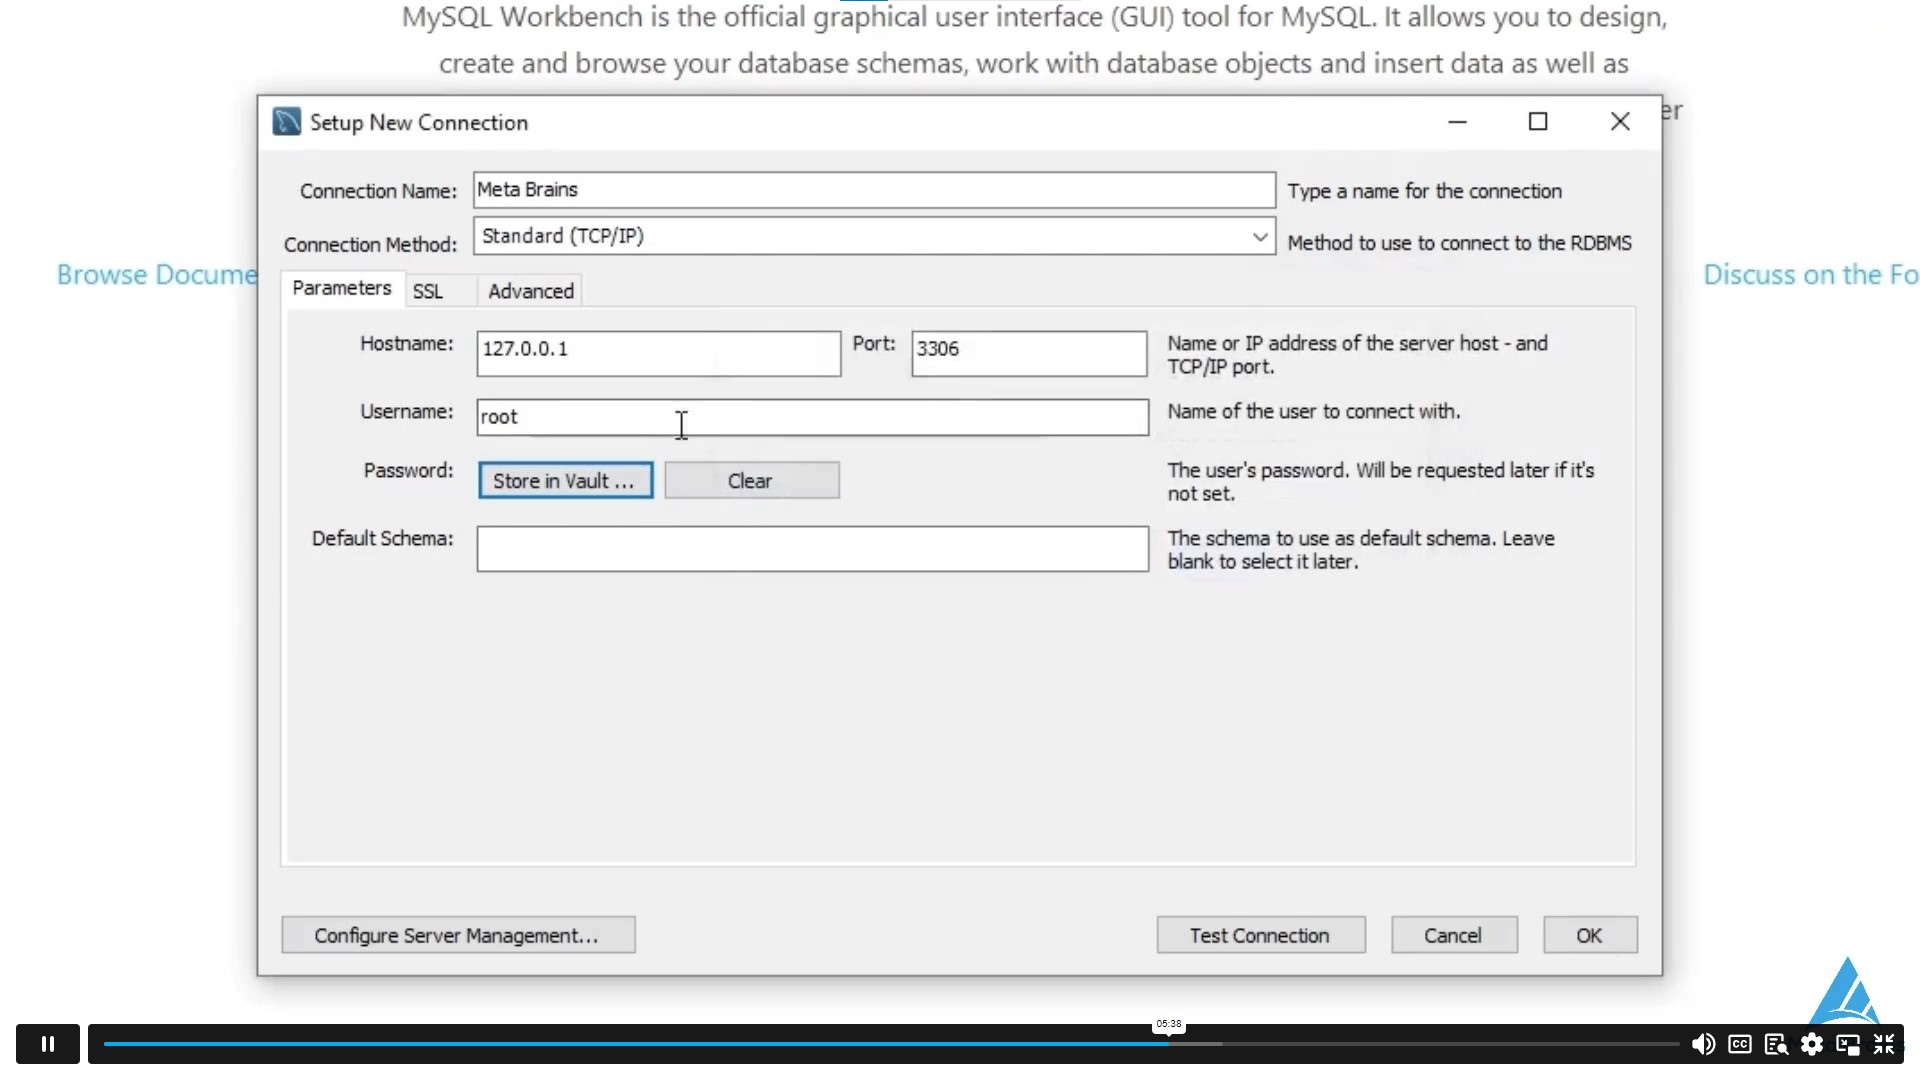Click the Browse Documentation link behind dialog
The image size is (1920, 1080).
[x=157, y=275]
